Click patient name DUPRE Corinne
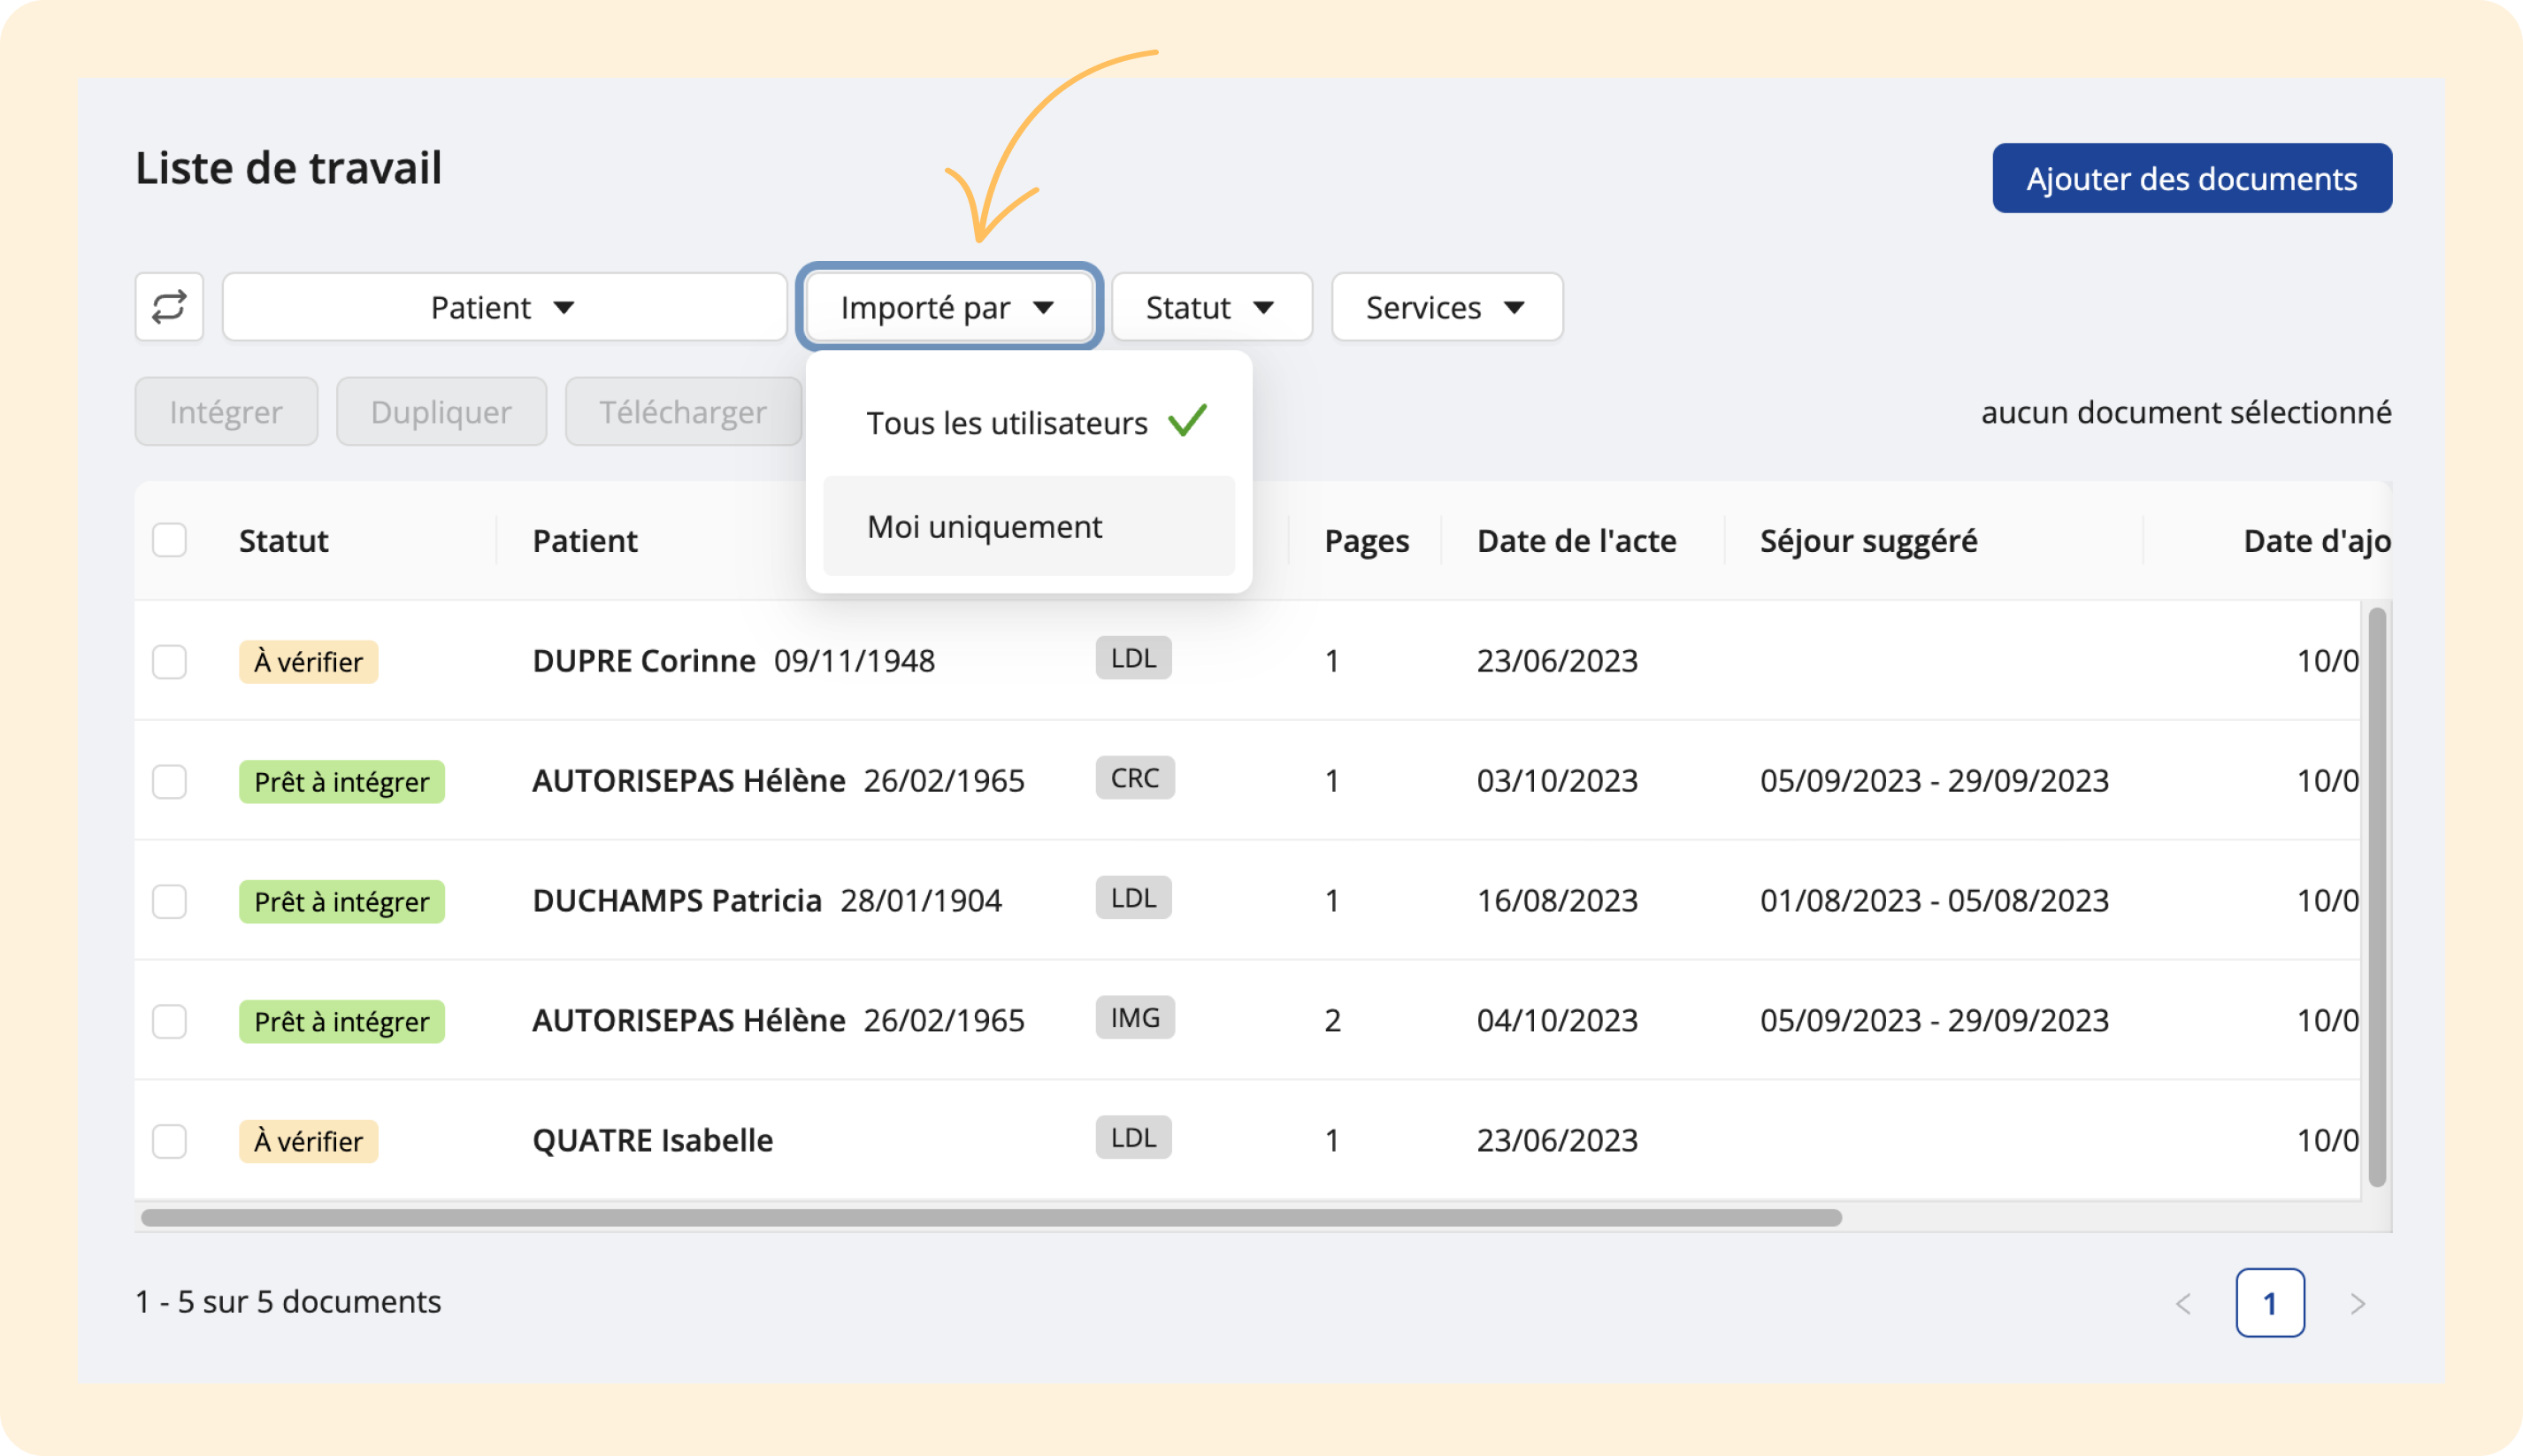This screenshot has height=1456, width=2523. pos(644,661)
